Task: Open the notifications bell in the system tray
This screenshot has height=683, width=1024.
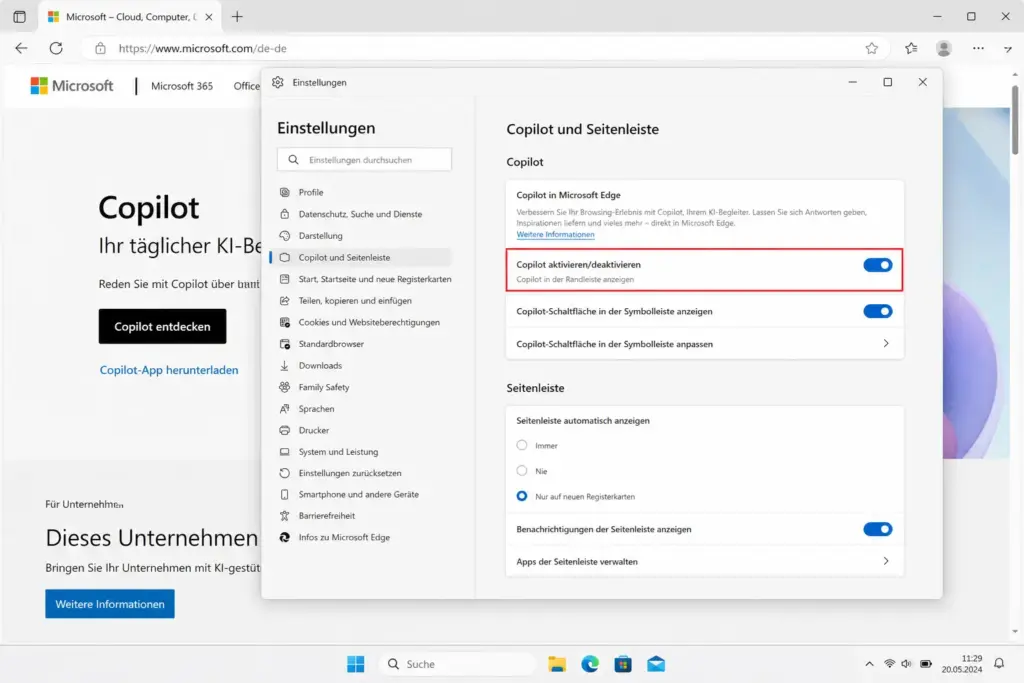Action: tap(999, 663)
